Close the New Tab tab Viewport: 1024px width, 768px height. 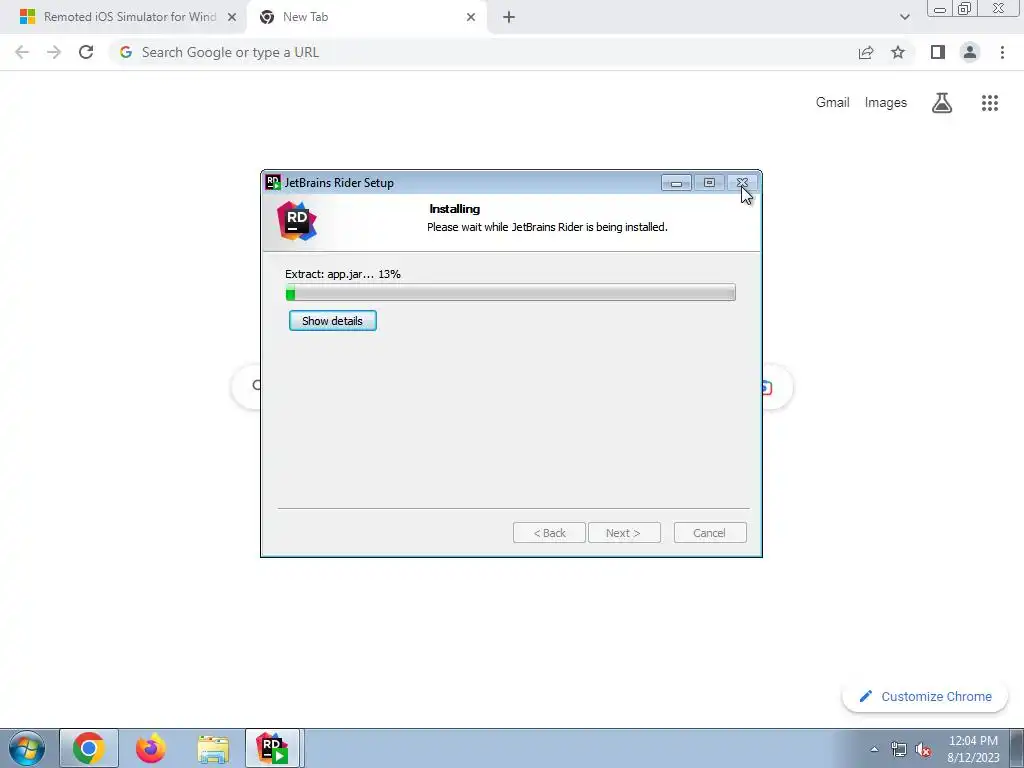click(471, 18)
